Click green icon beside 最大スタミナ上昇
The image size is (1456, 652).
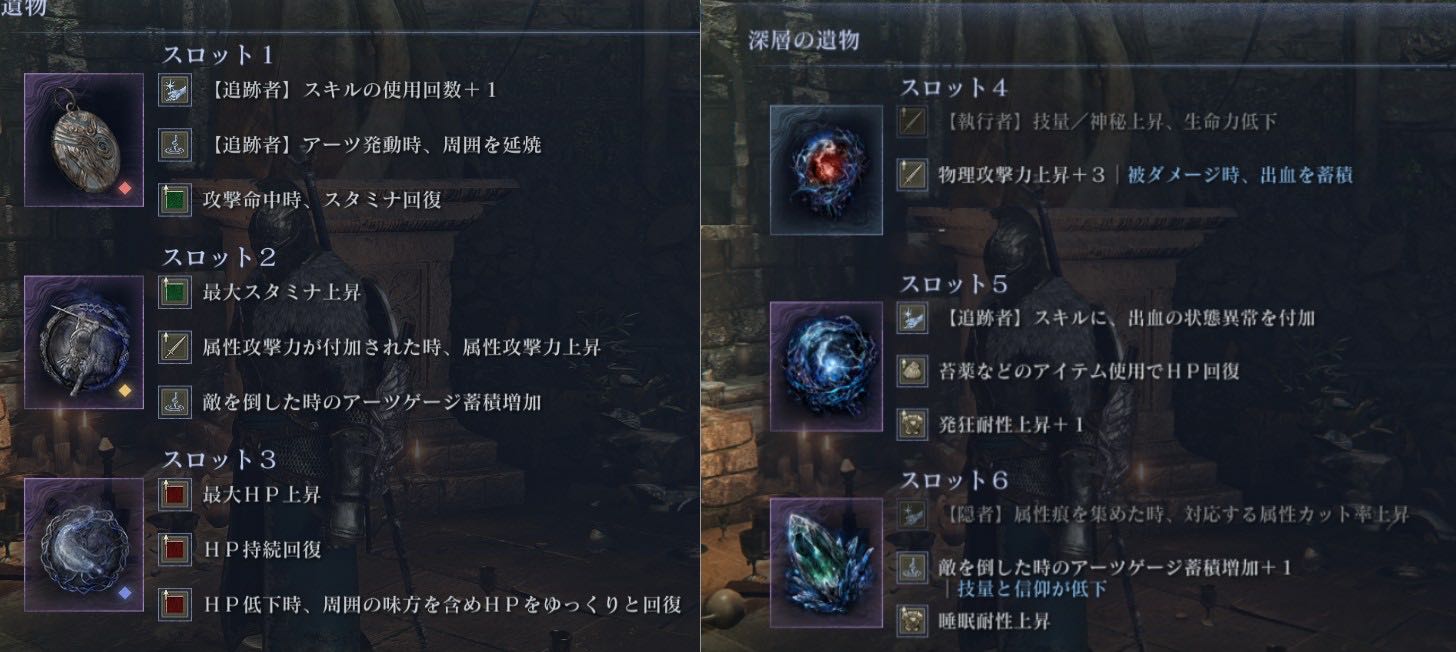(175, 294)
